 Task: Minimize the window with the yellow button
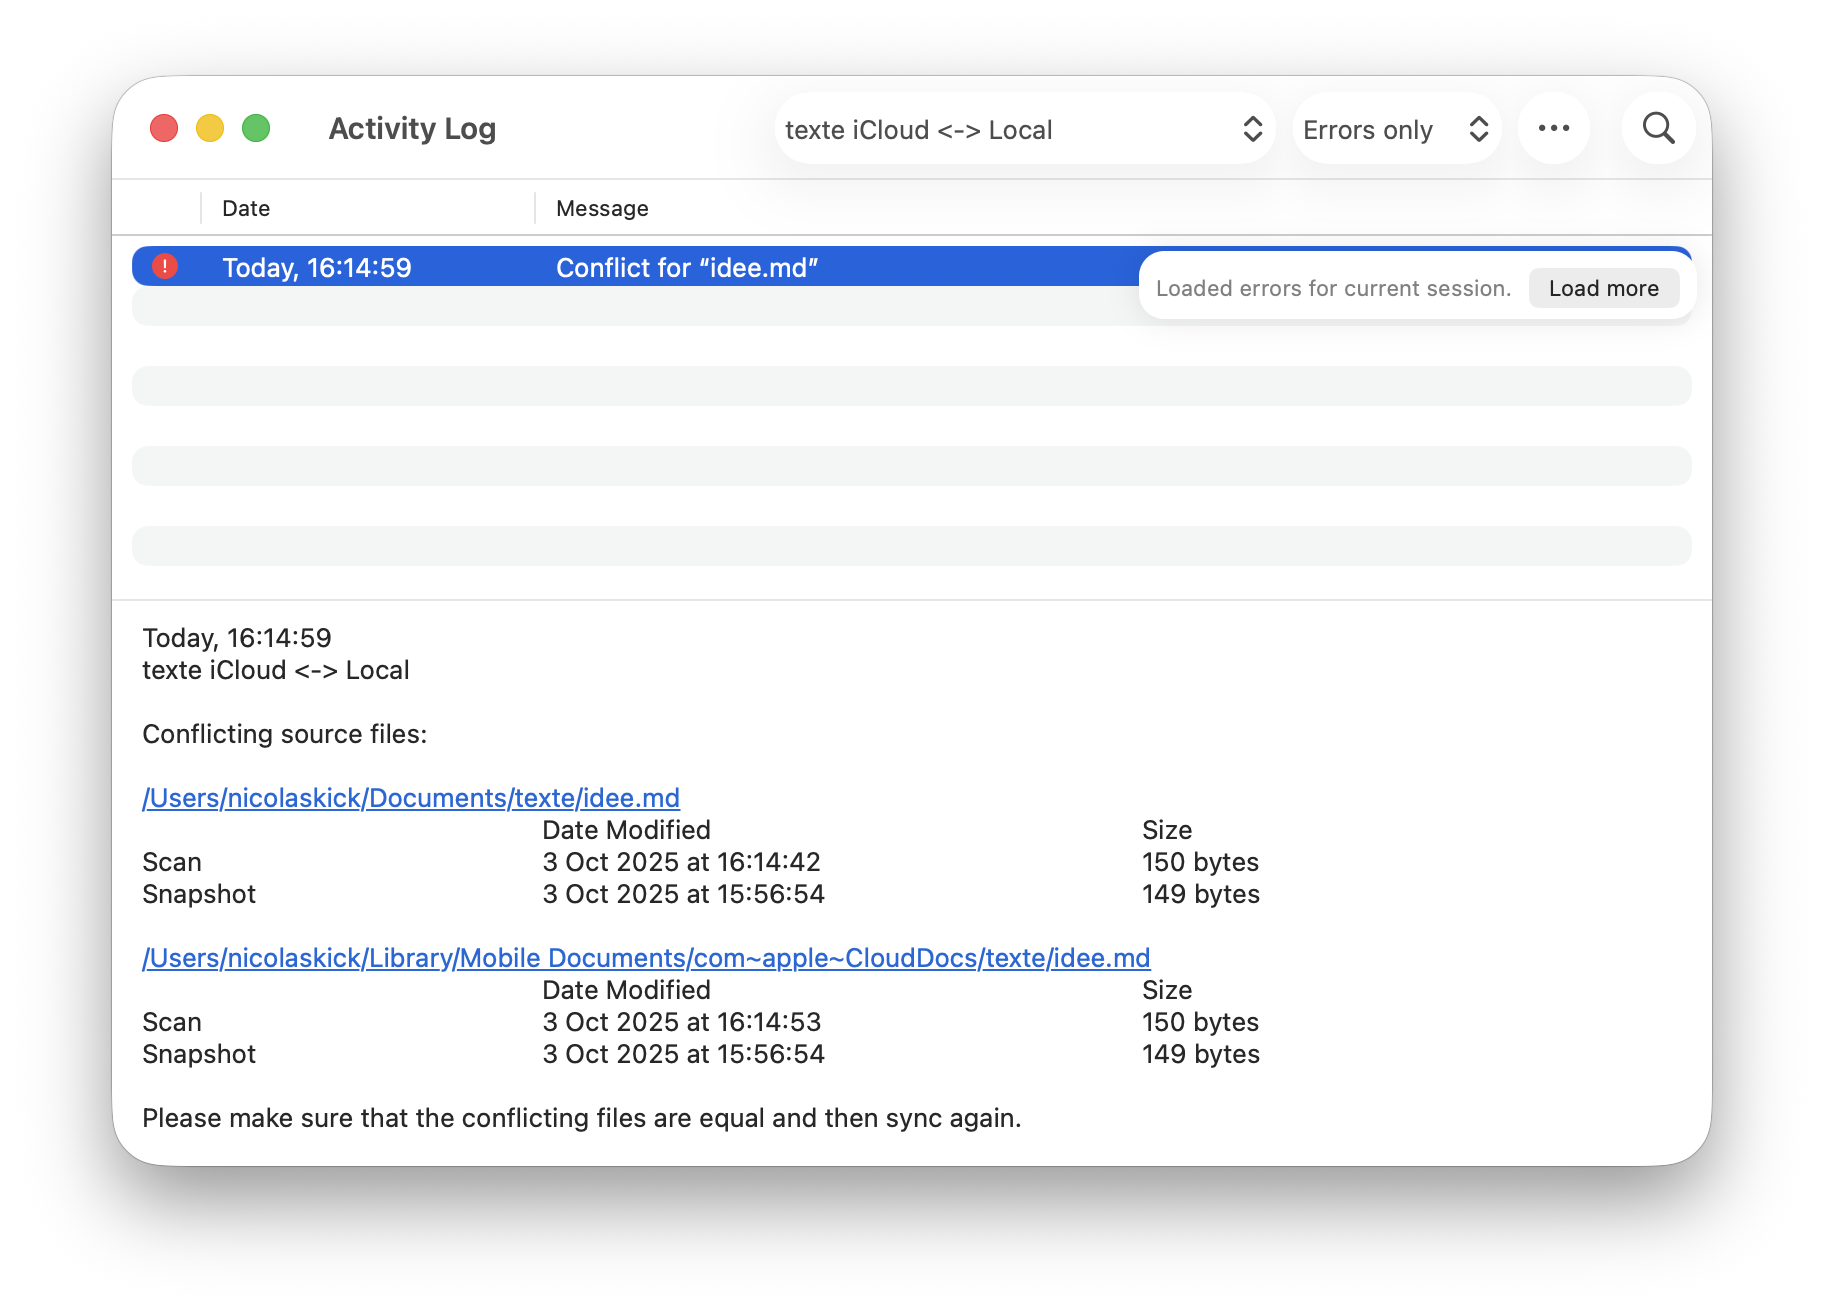pos(210,128)
